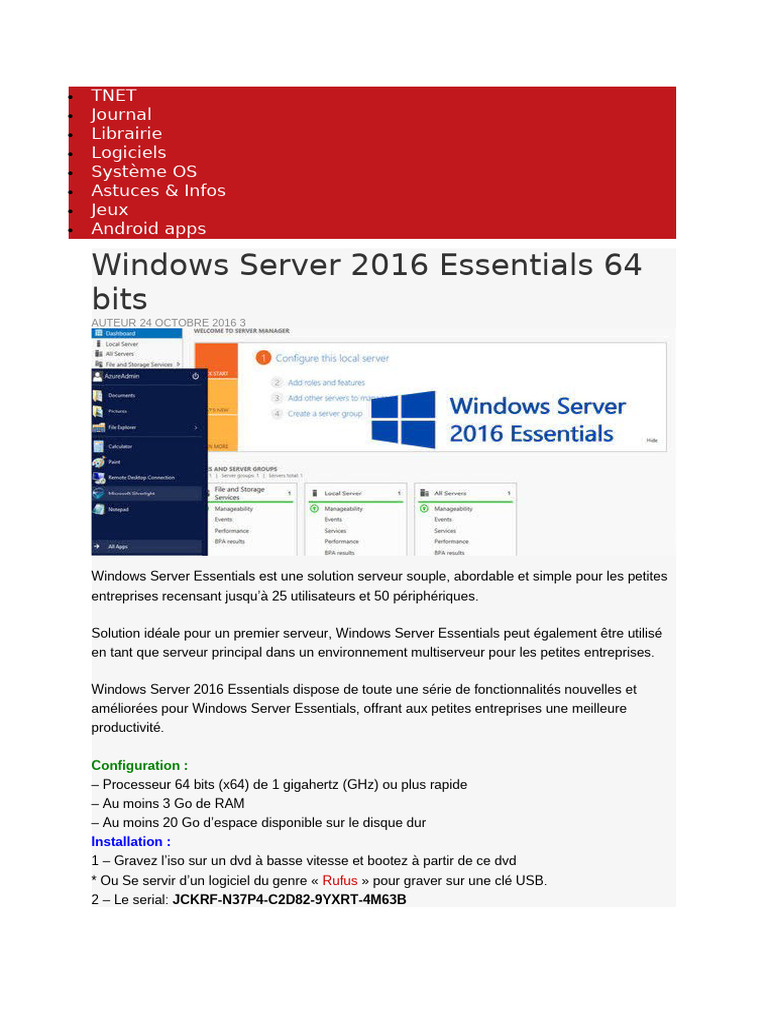Viewport: 768px width, 1024px height.
Task: Select Android apps in the menu
Action: coord(148,228)
